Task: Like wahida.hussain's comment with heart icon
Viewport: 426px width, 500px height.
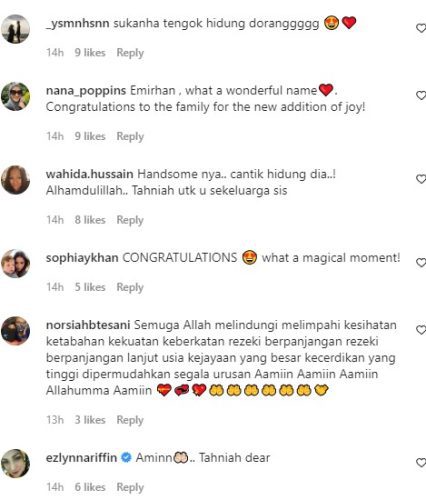Action: click(421, 179)
